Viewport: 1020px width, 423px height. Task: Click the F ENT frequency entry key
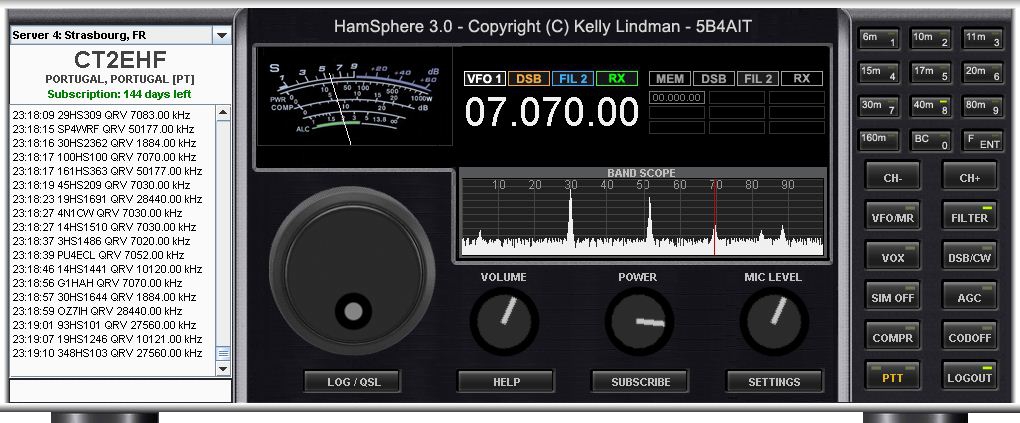point(982,141)
